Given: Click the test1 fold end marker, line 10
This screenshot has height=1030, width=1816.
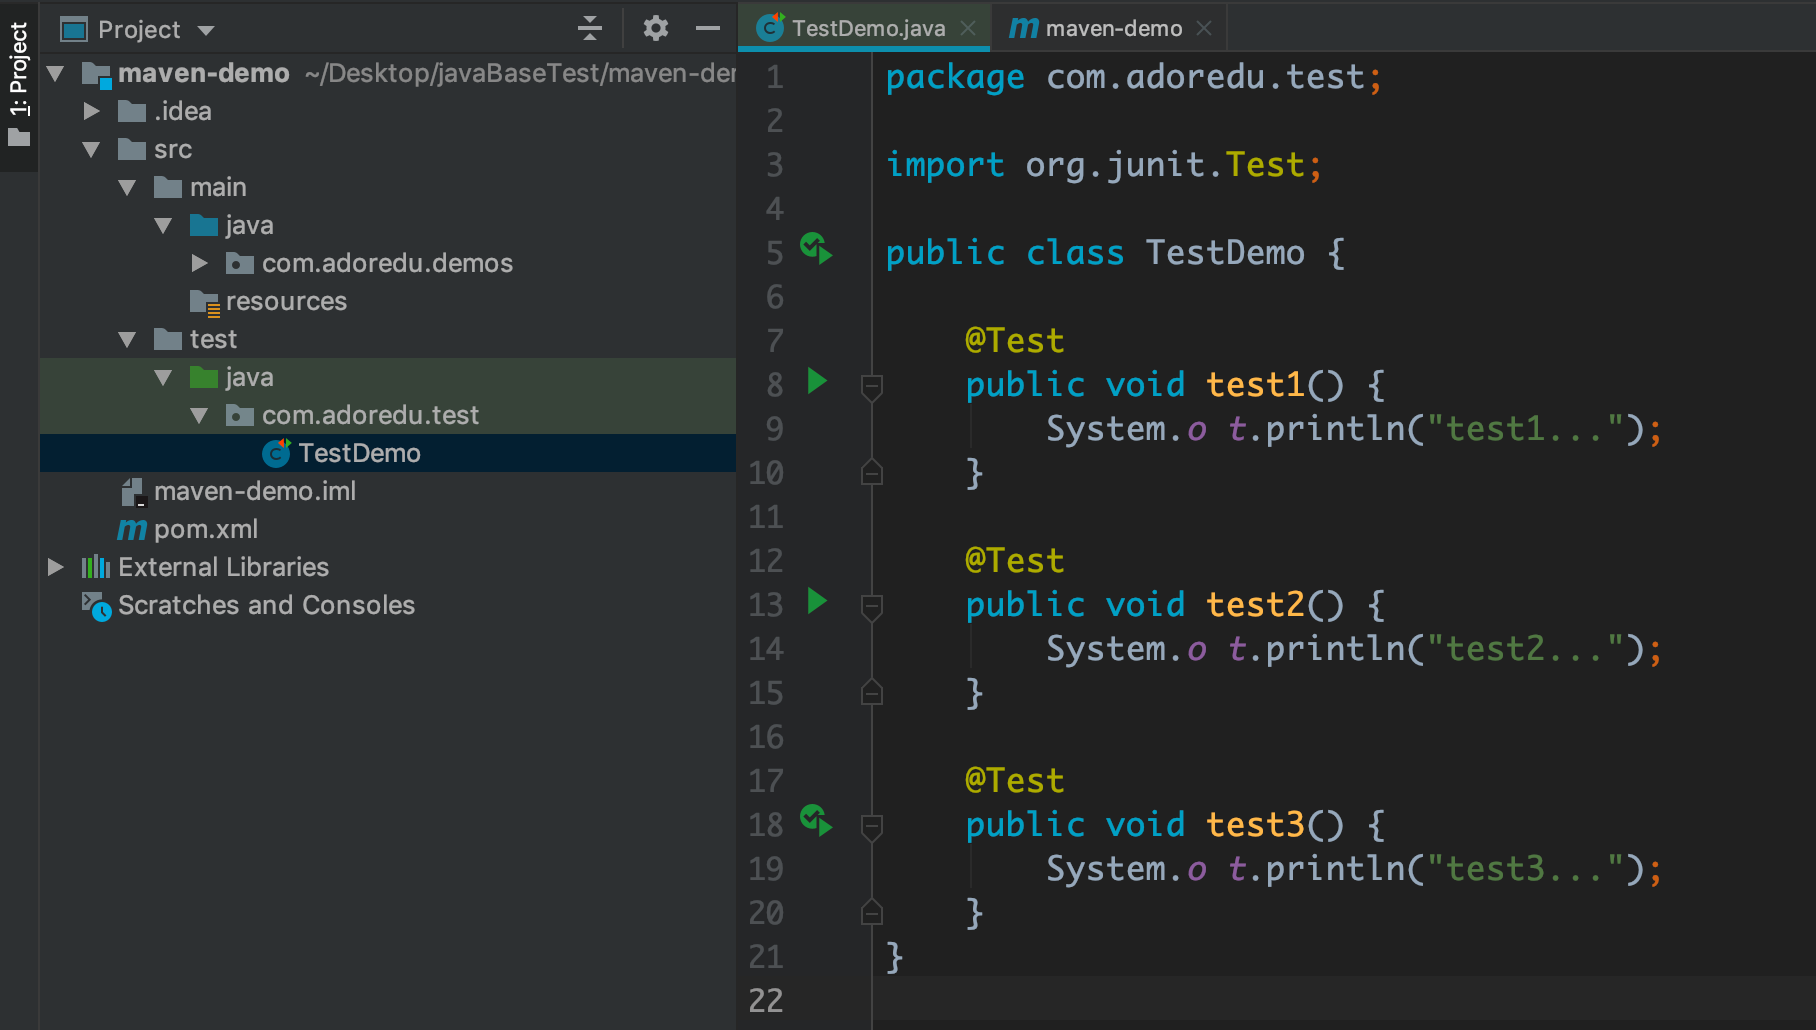Looking at the screenshot, I should coord(872,472).
